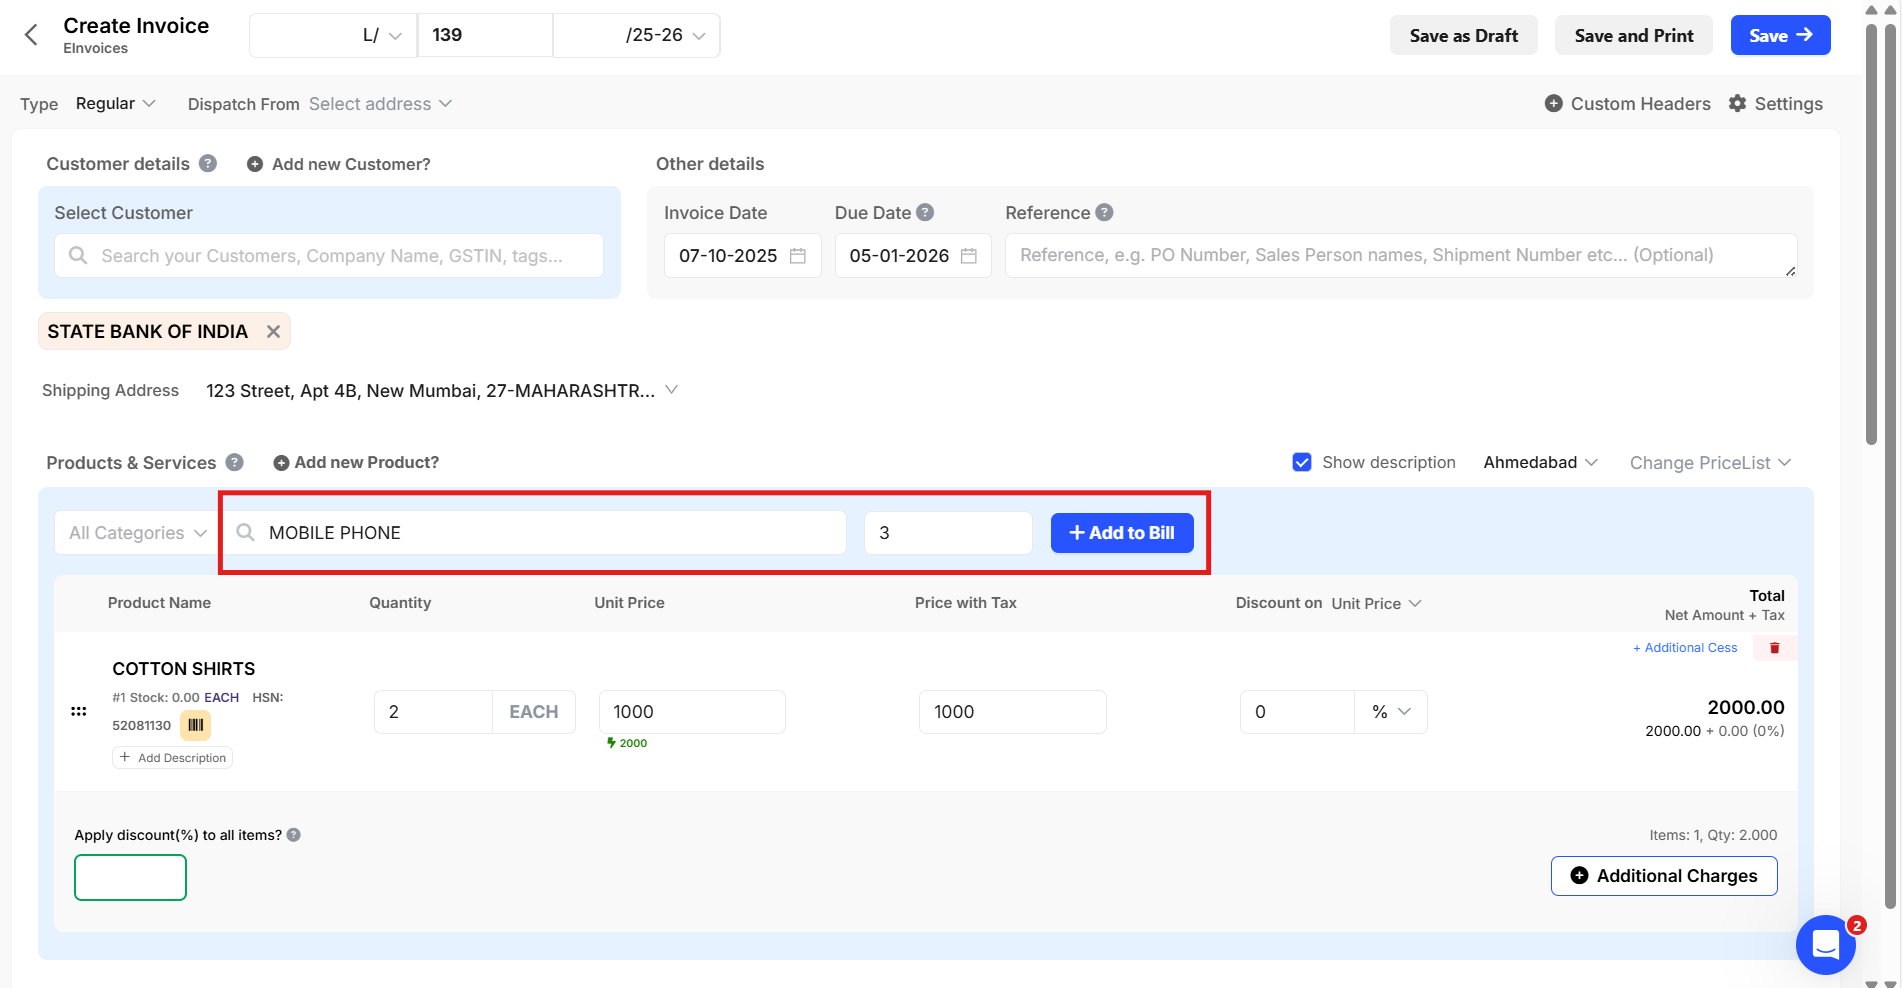Viewport: 1902px width, 988px height.
Task: Click the Unit Price field for COTTON SHIRTS
Action: click(692, 712)
